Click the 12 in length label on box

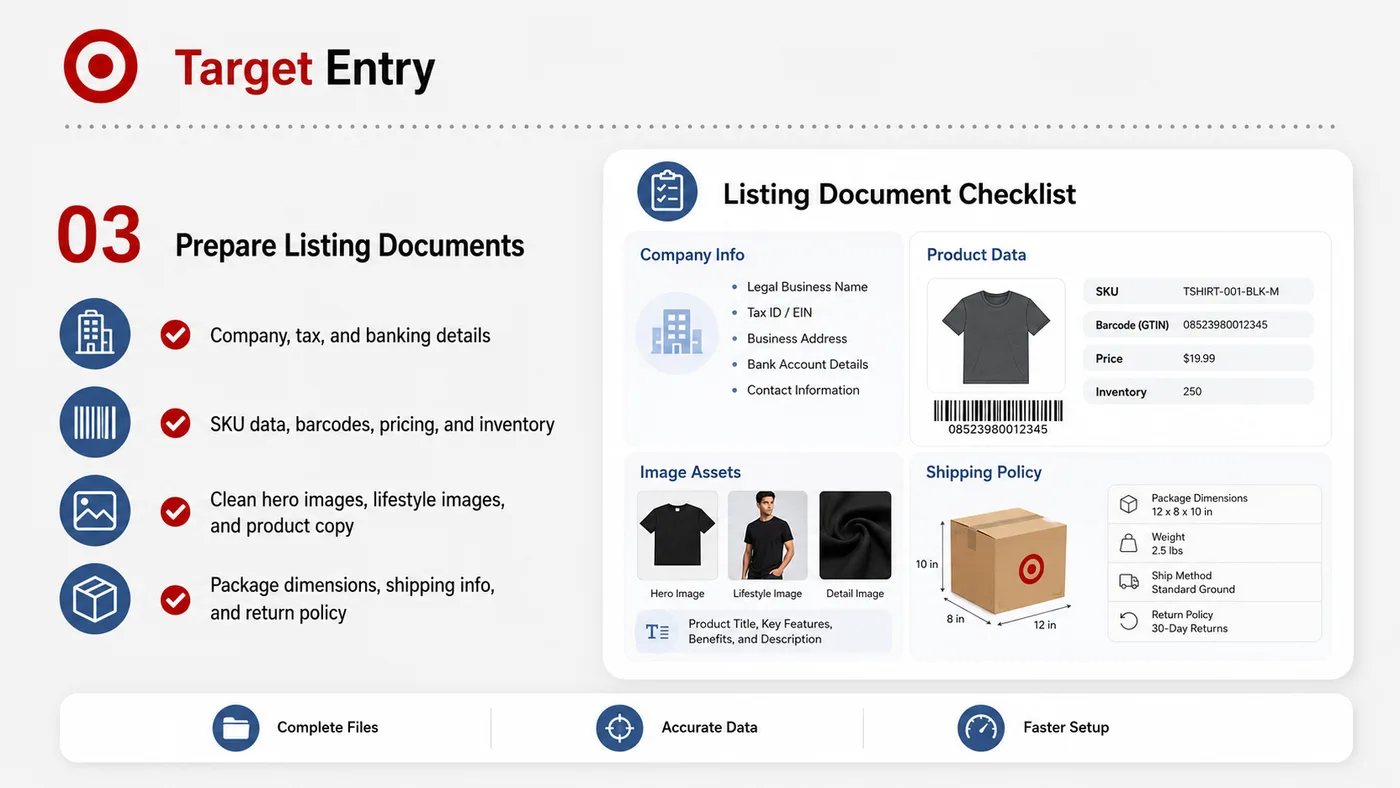pos(1045,624)
